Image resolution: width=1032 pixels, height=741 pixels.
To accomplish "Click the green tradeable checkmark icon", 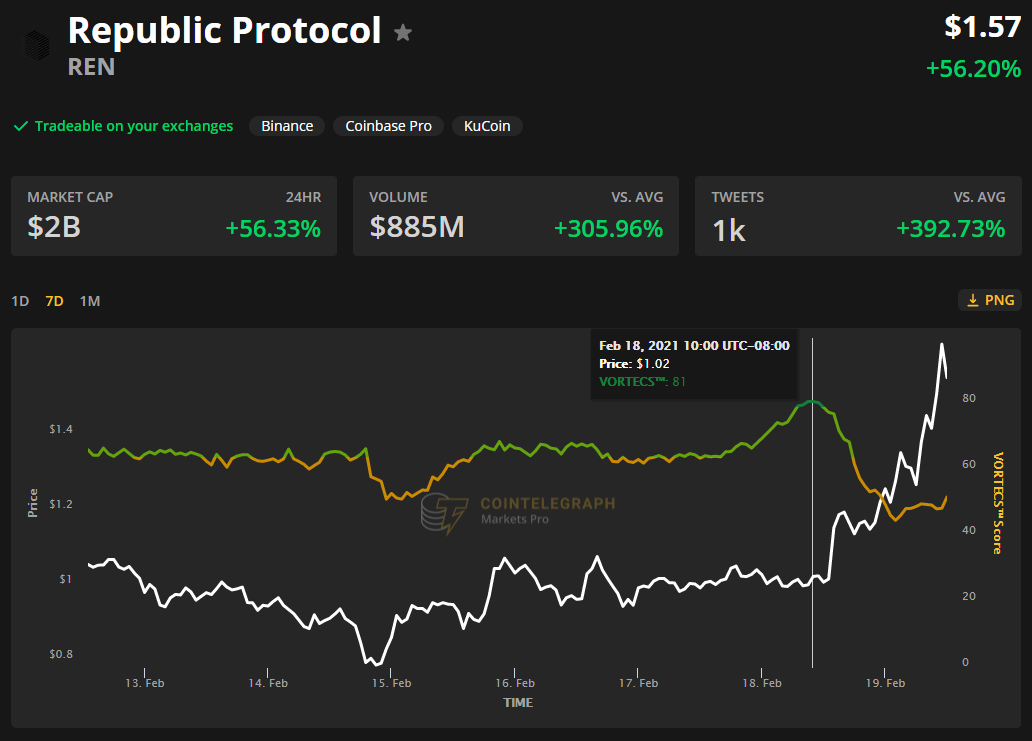I will 21,126.
